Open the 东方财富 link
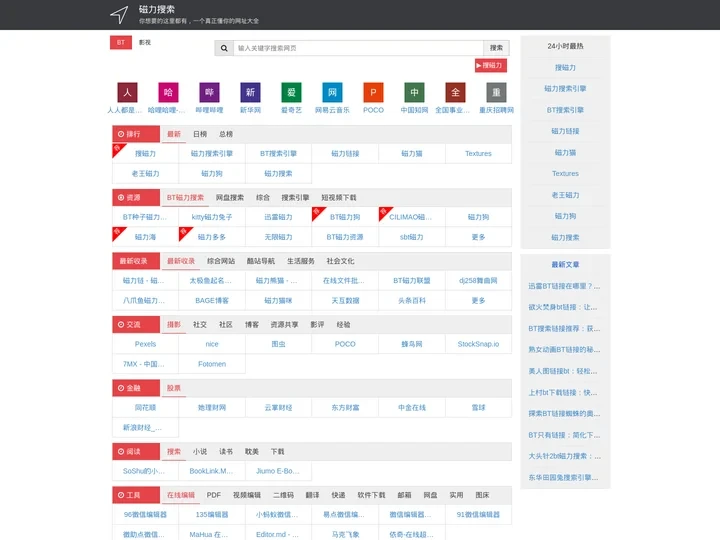 [345, 407]
